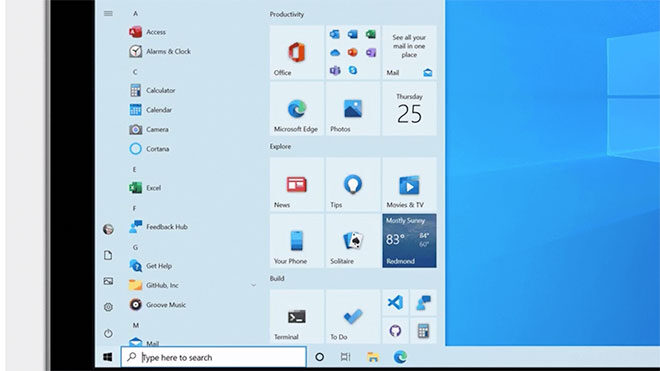660x371 pixels.
Task: Click the Windows Start button
Action: [108, 358]
